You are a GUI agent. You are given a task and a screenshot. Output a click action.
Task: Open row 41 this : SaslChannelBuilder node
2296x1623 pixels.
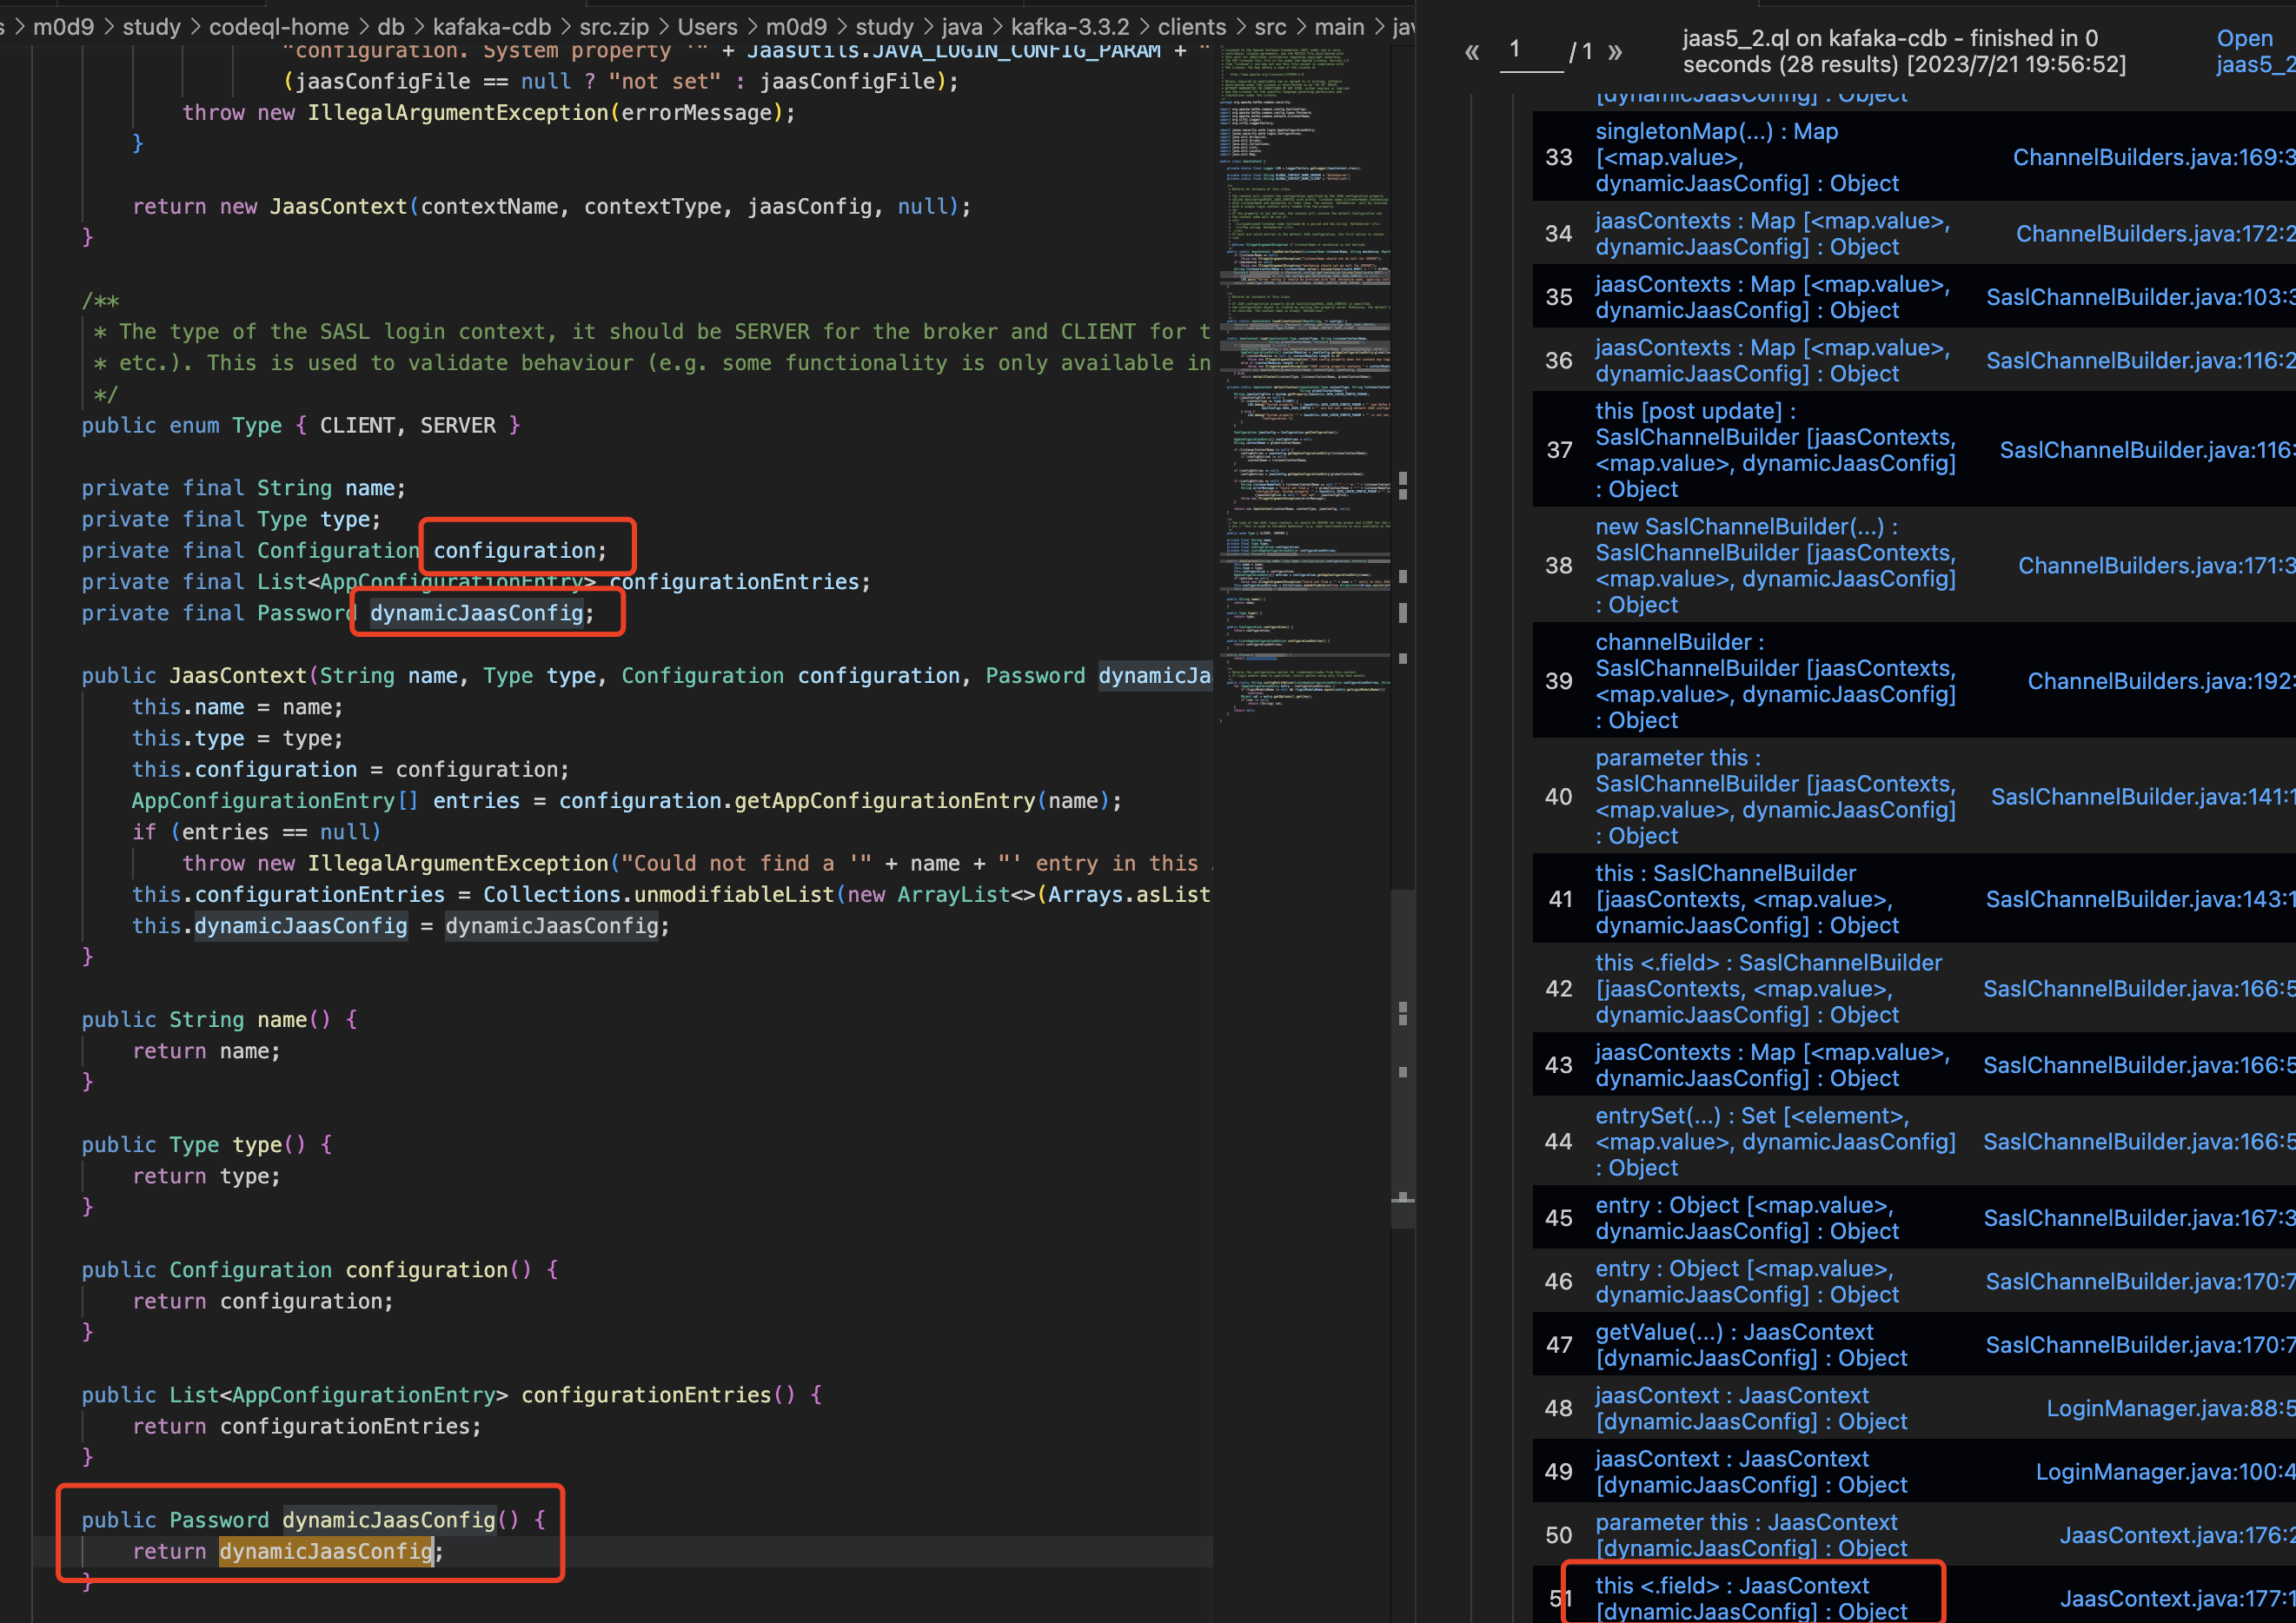1747,899
